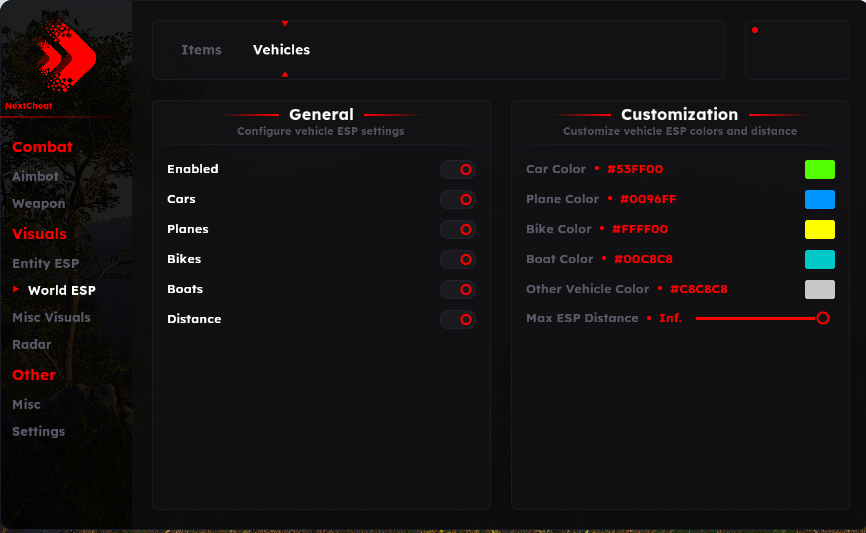This screenshot has height=533, width=866.
Task: Open Settings from the sidebar
Action: [39, 431]
